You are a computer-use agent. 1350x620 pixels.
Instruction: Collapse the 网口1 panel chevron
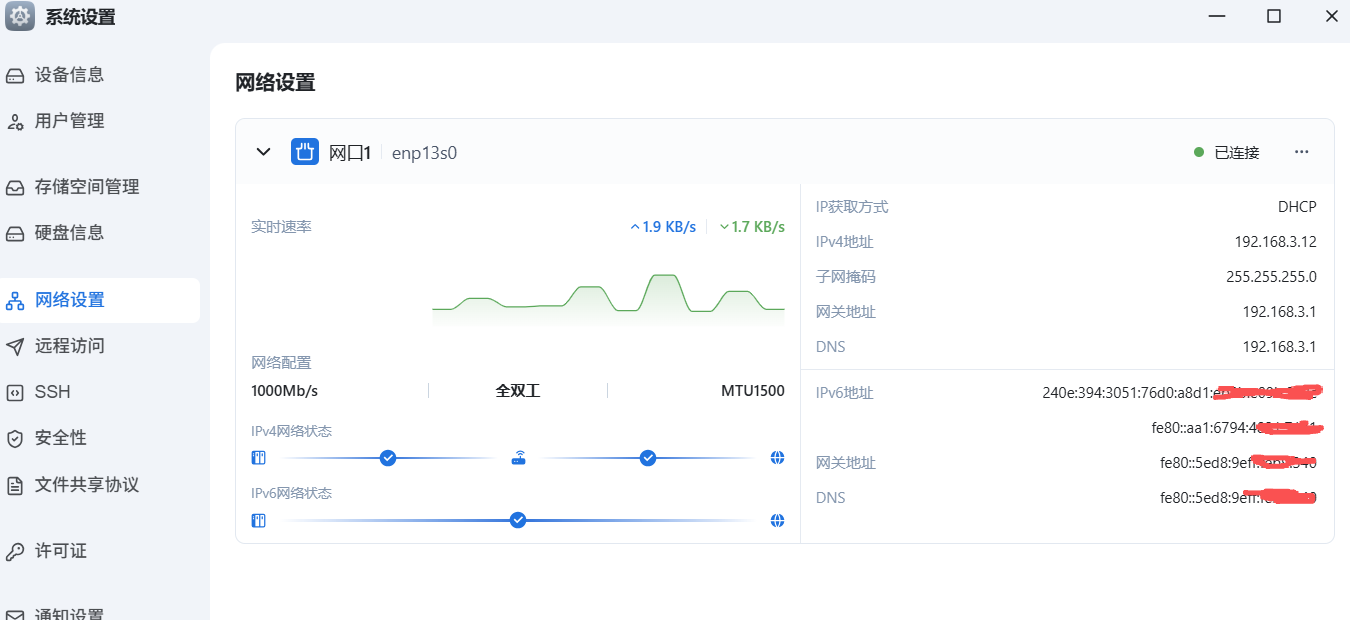263,152
